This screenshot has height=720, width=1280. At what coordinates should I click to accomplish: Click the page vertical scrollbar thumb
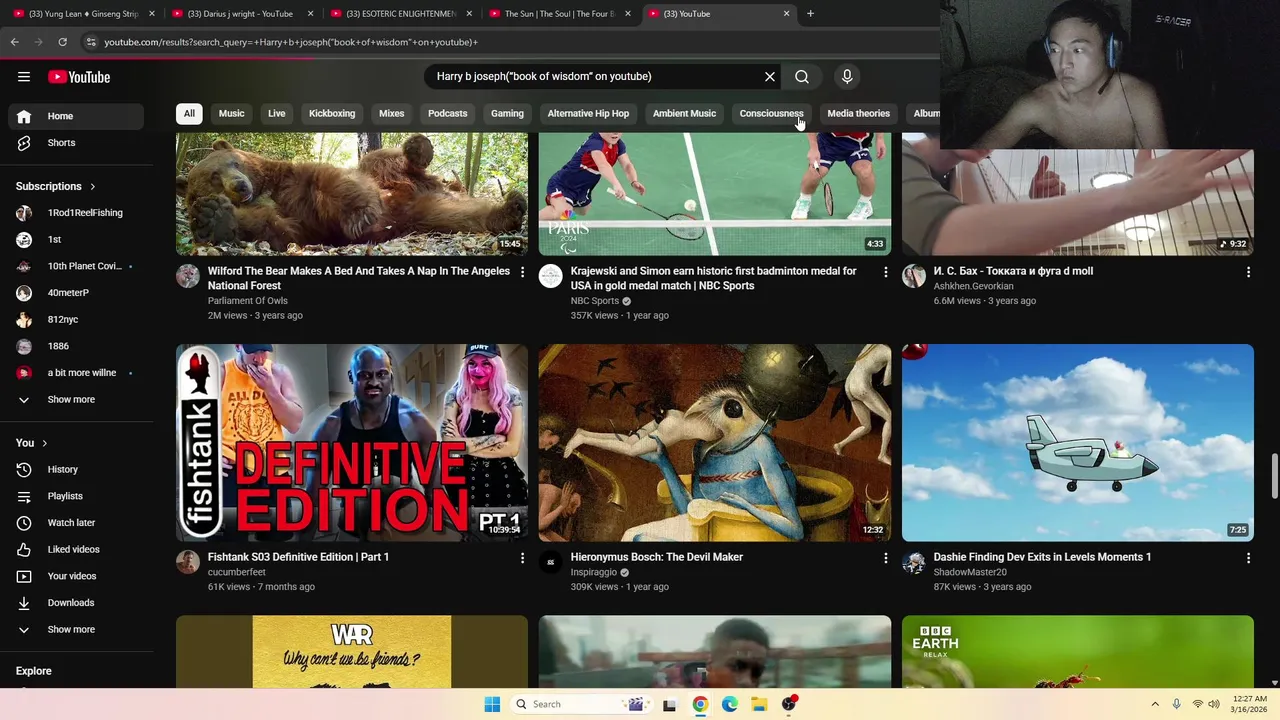pyautogui.click(x=1274, y=474)
